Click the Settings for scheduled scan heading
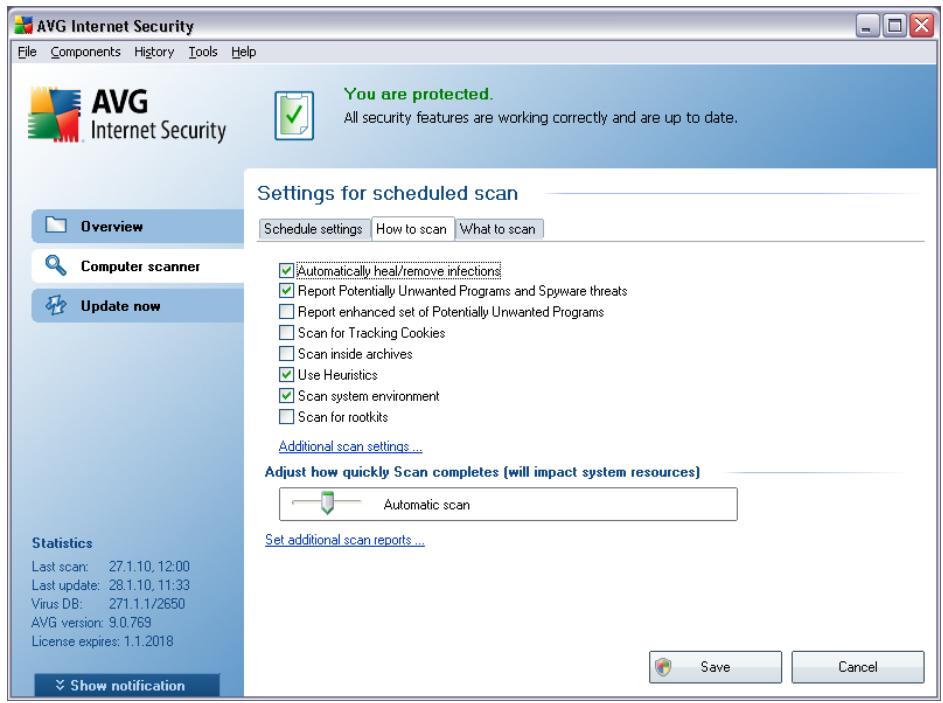943x703 pixels. (387, 193)
